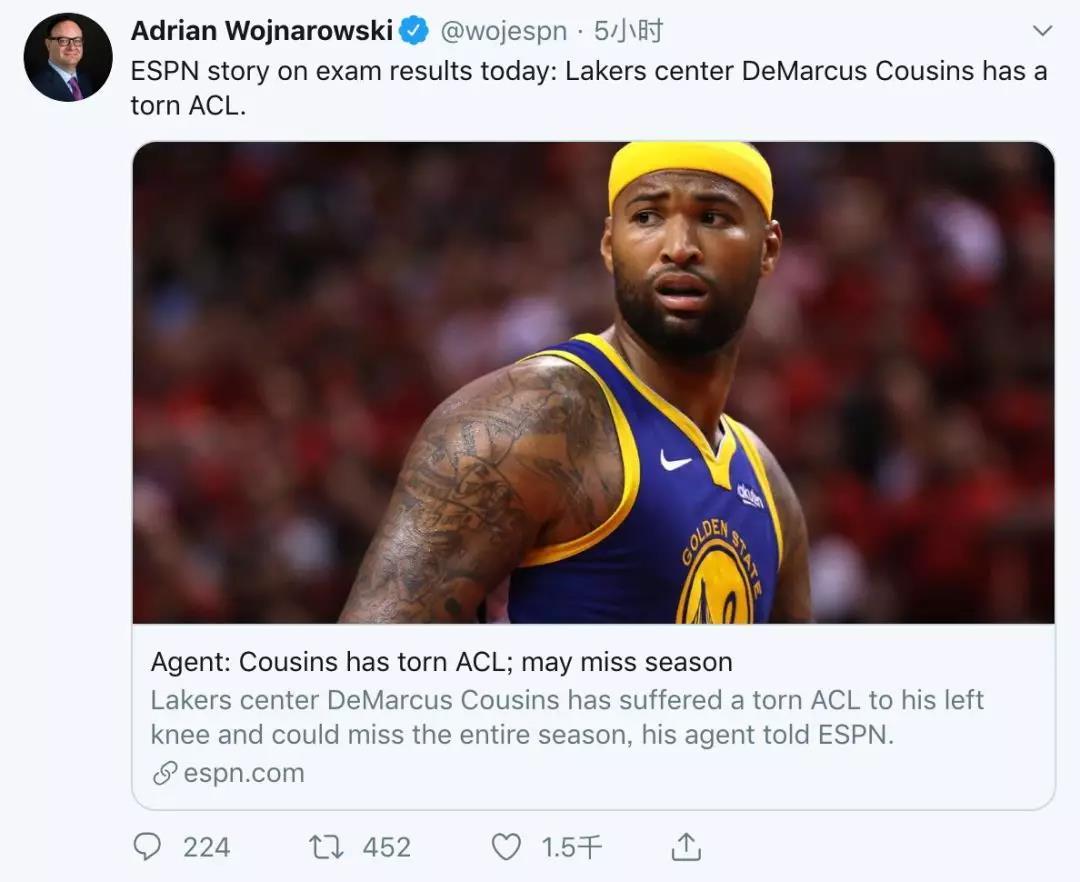
Task: Expand the tweet options chevron
Action: point(1043,30)
